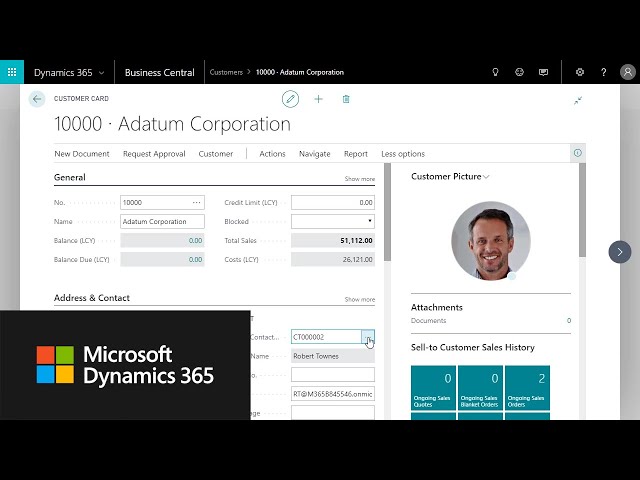The image size is (640, 480).
Task: Open the Contact code lookup dropdown
Action: pyautogui.click(x=368, y=337)
